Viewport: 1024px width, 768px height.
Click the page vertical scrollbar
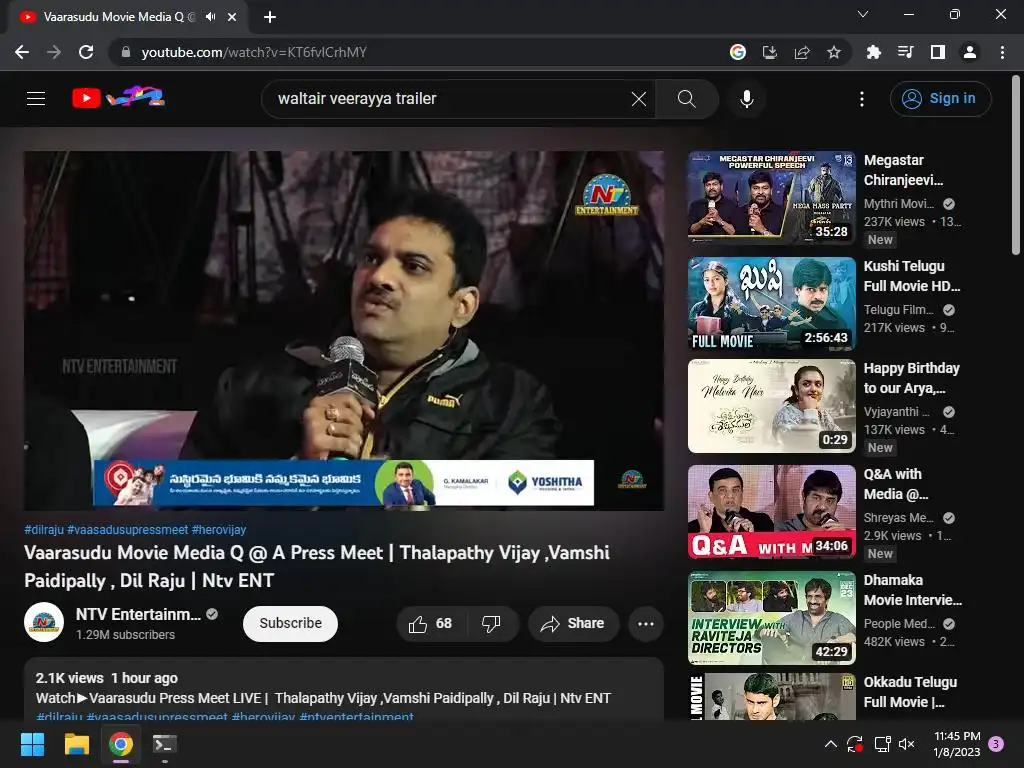coord(1016,166)
